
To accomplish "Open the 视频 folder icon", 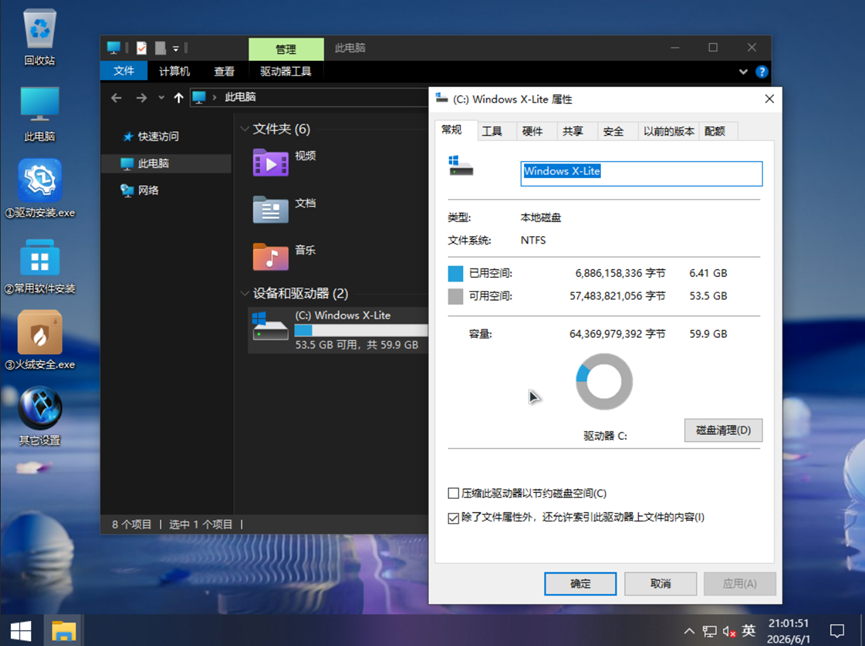I will (x=270, y=162).
